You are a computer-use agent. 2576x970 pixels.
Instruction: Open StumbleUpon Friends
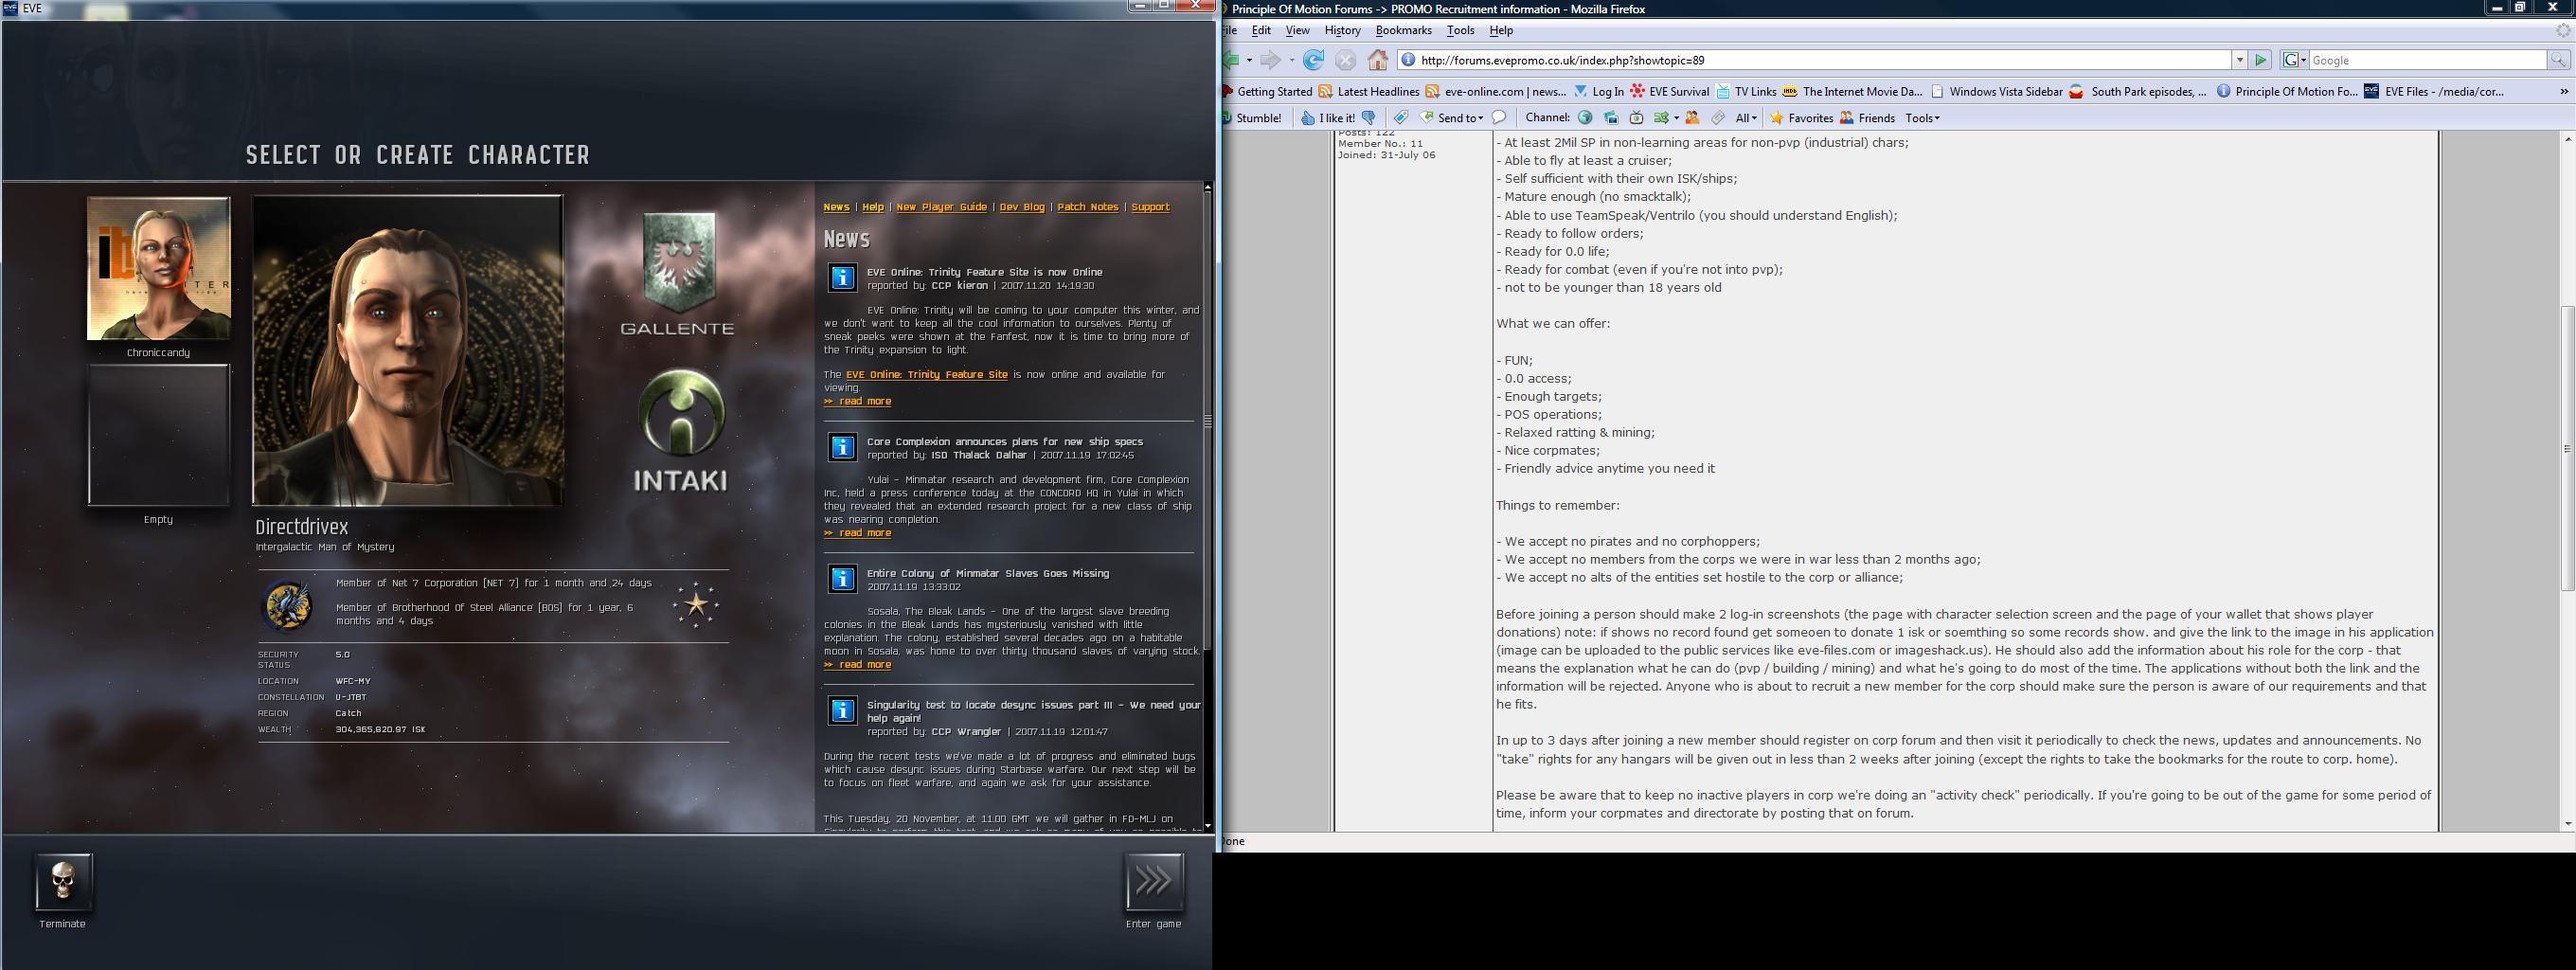[1867, 118]
